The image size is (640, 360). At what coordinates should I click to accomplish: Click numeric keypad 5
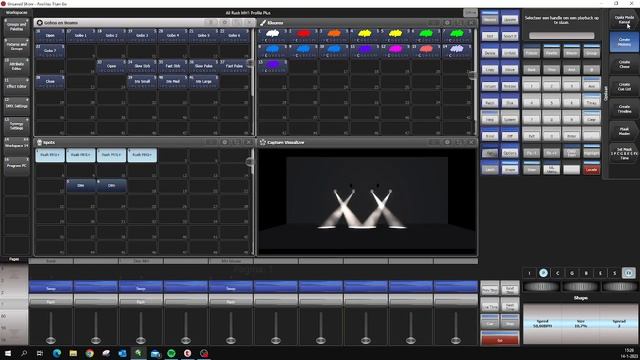pyautogui.click(x=551, y=102)
